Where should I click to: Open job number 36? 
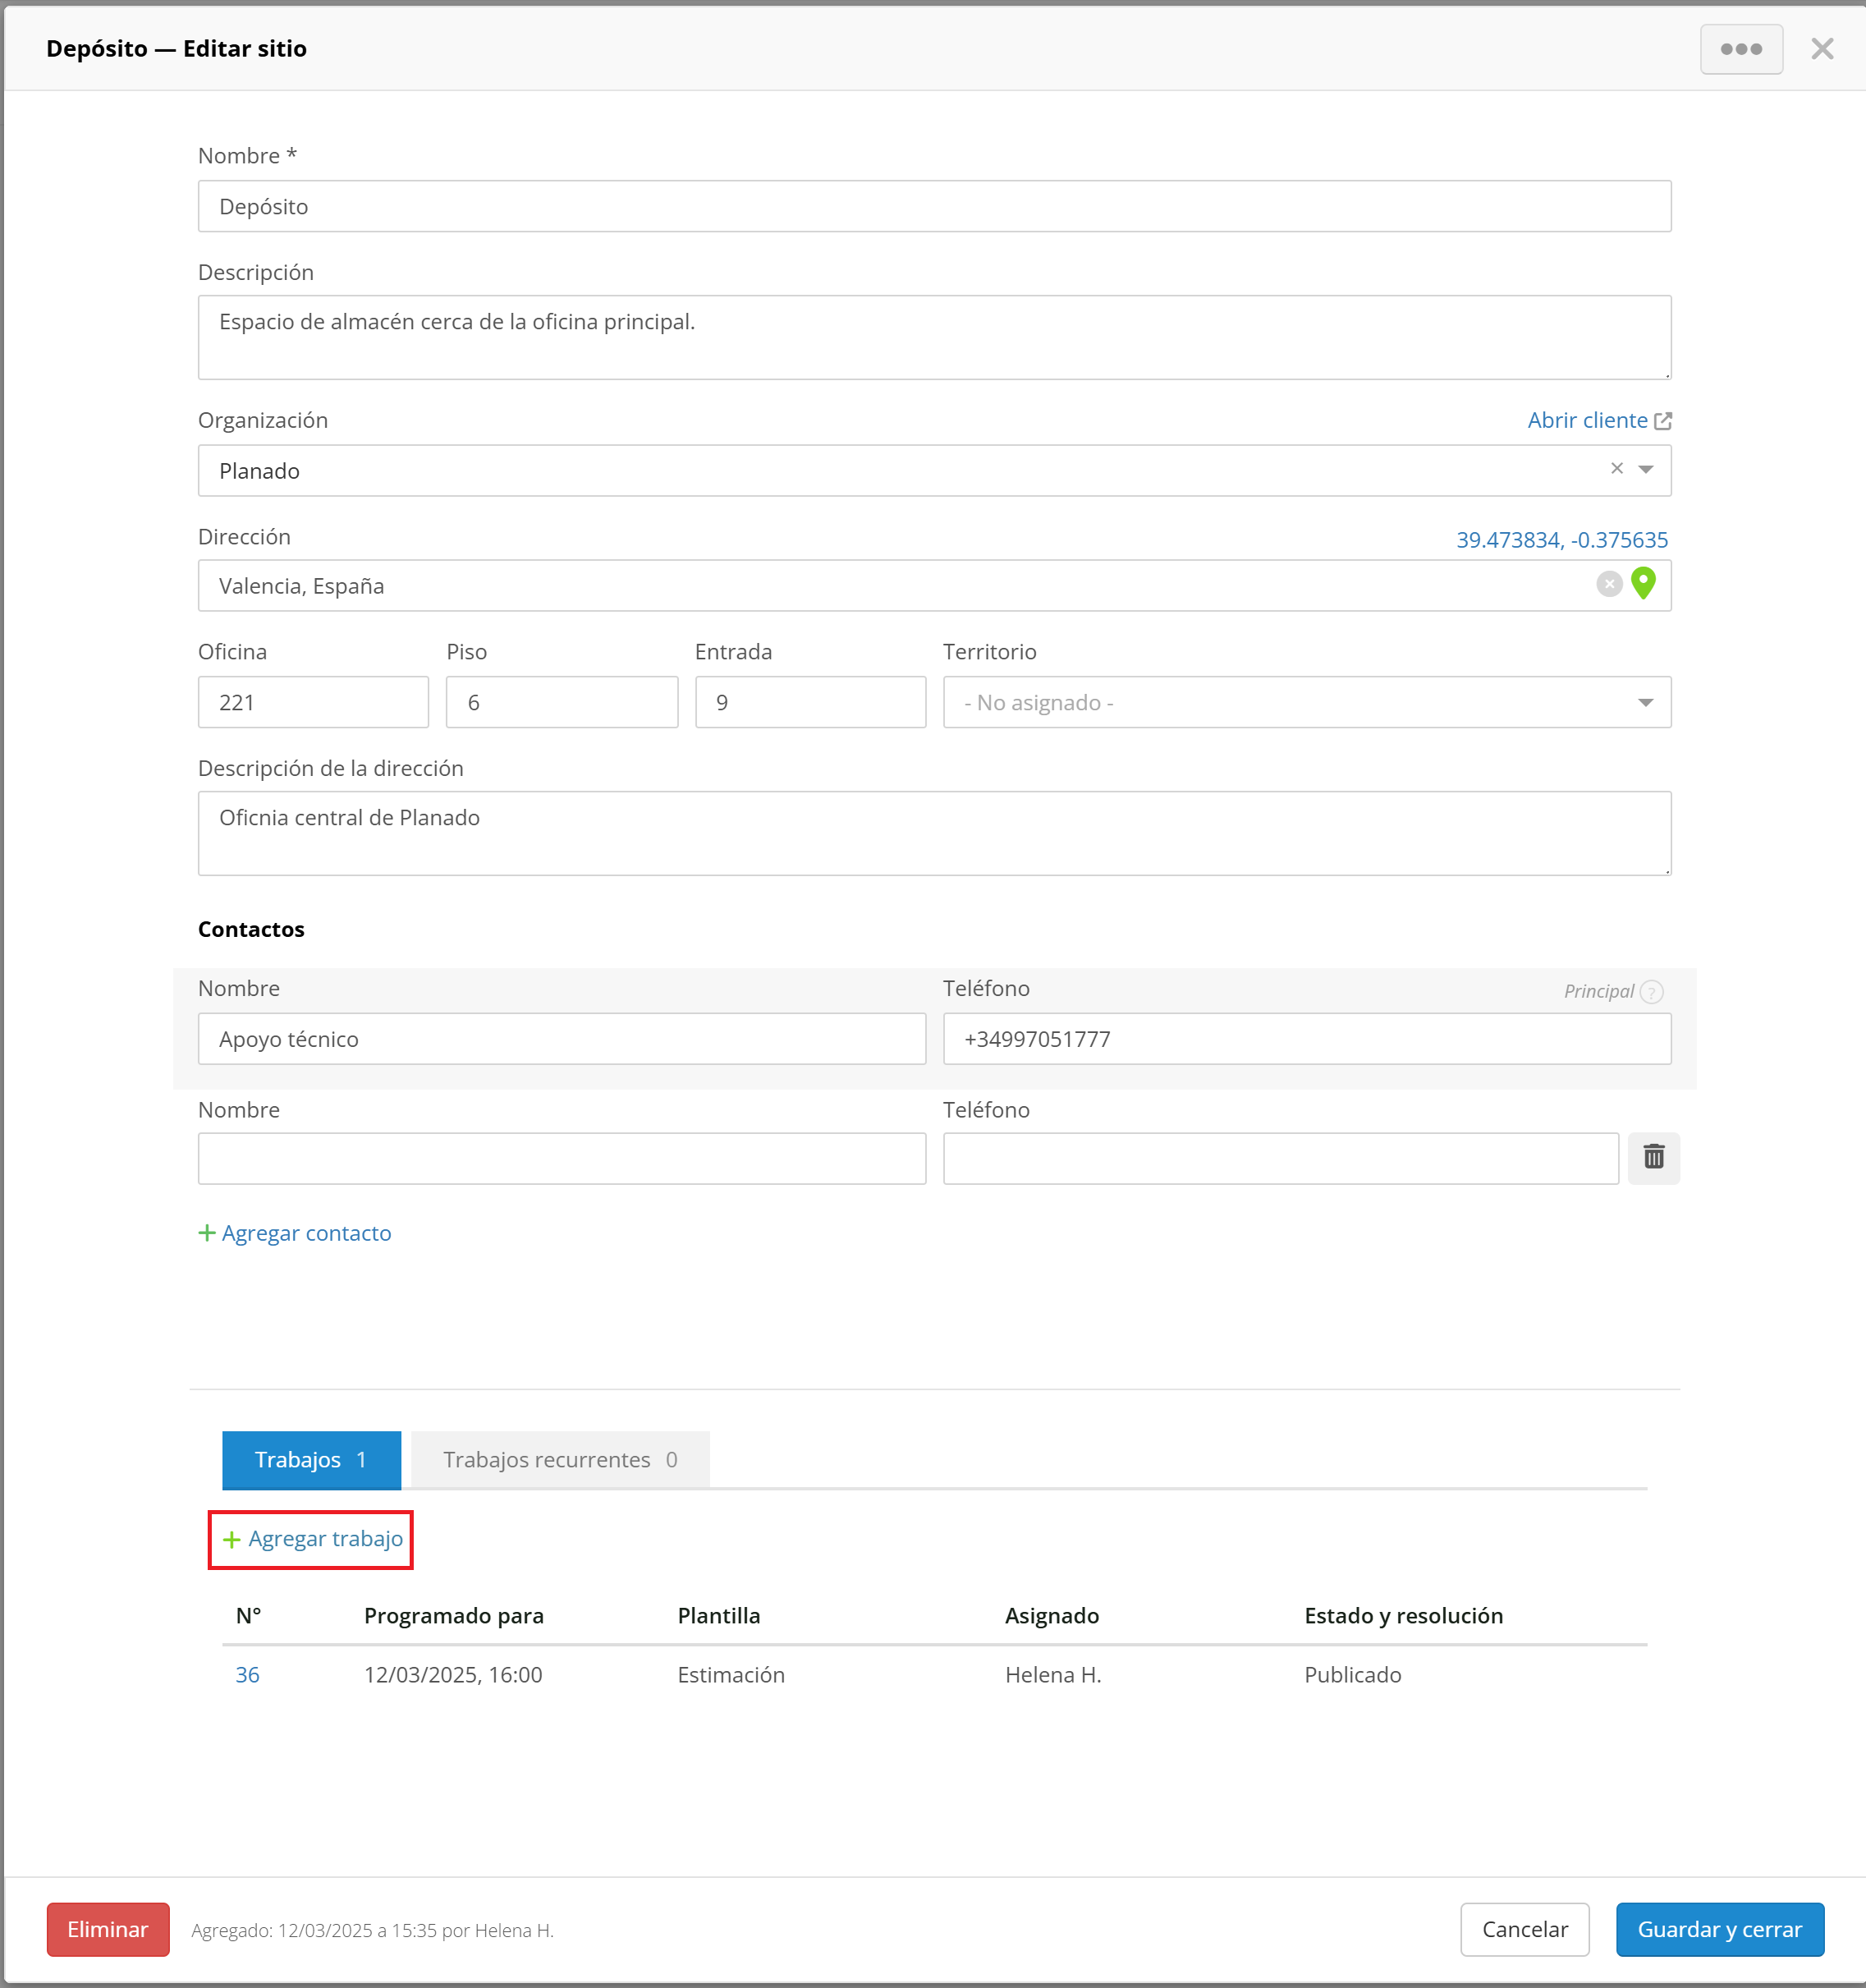point(247,1674)
